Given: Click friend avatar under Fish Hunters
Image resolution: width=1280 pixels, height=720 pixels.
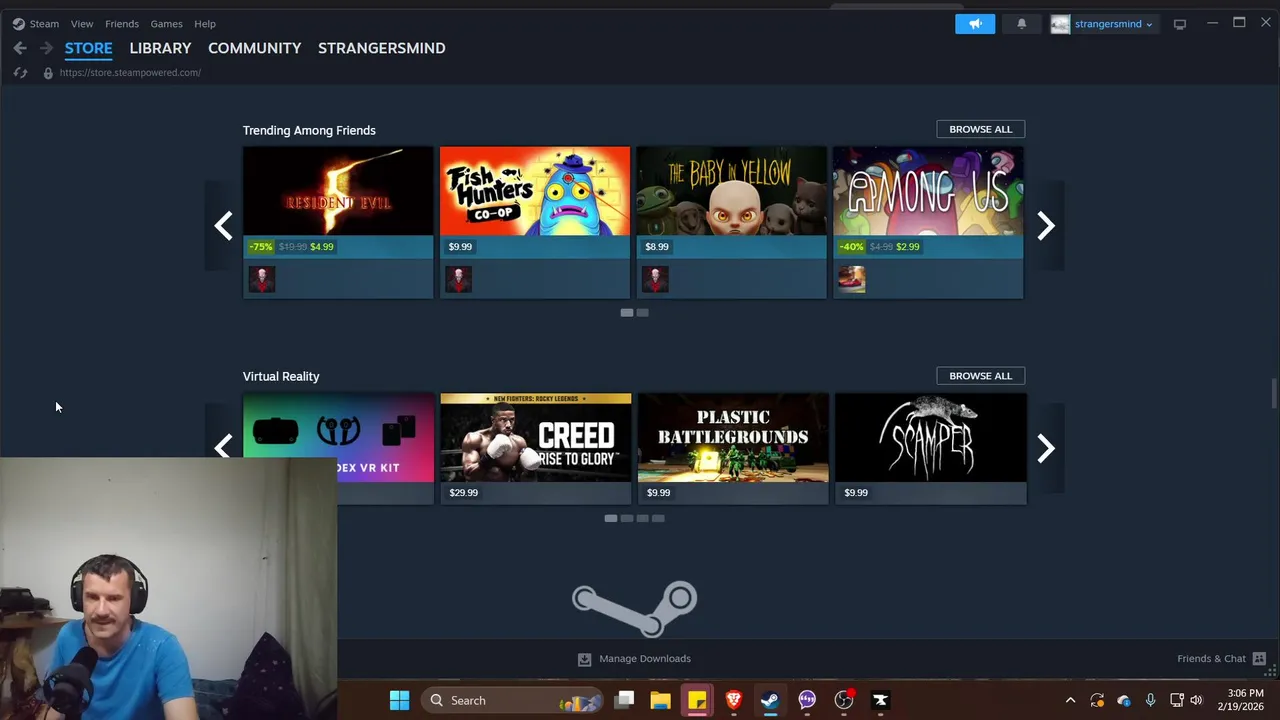Looking at the screenshot, I should tap(459, 279).
